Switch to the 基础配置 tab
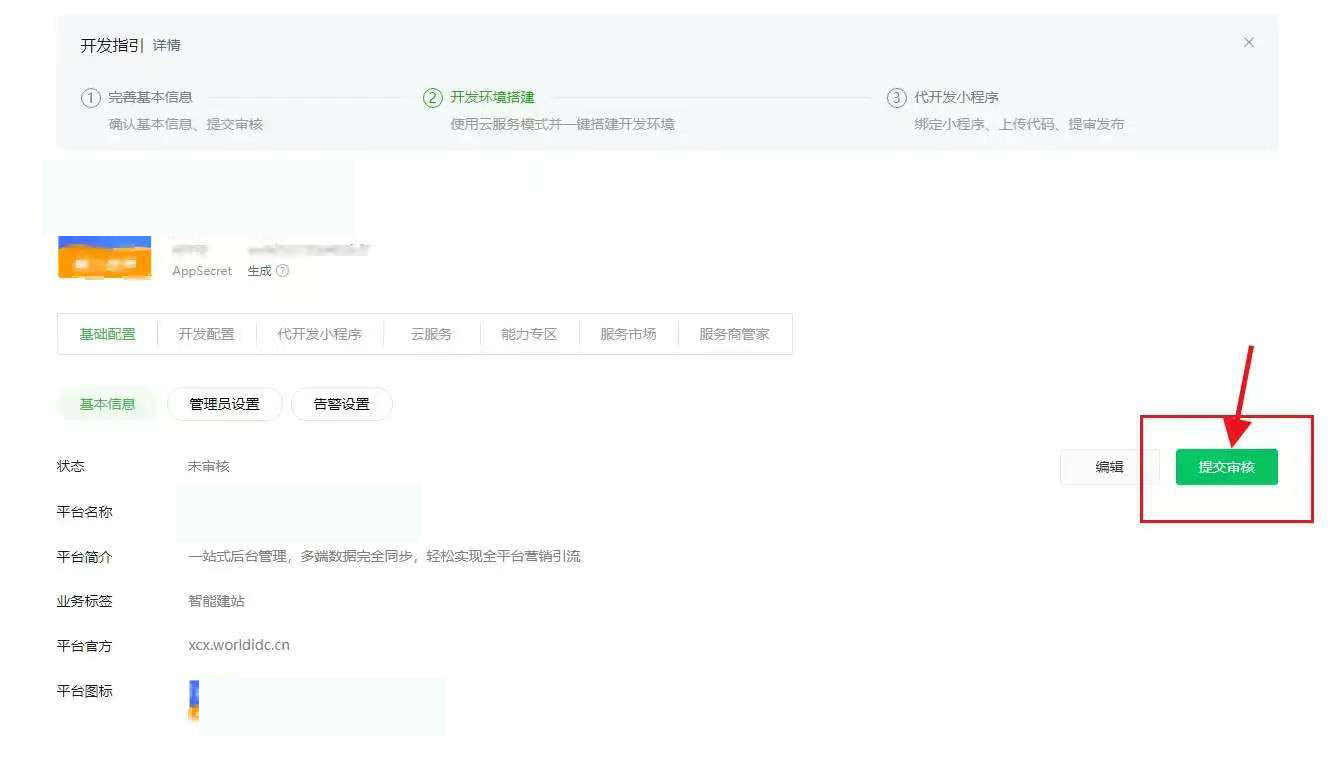Viewport: 1328px width, 757px height. coord(108,334)
